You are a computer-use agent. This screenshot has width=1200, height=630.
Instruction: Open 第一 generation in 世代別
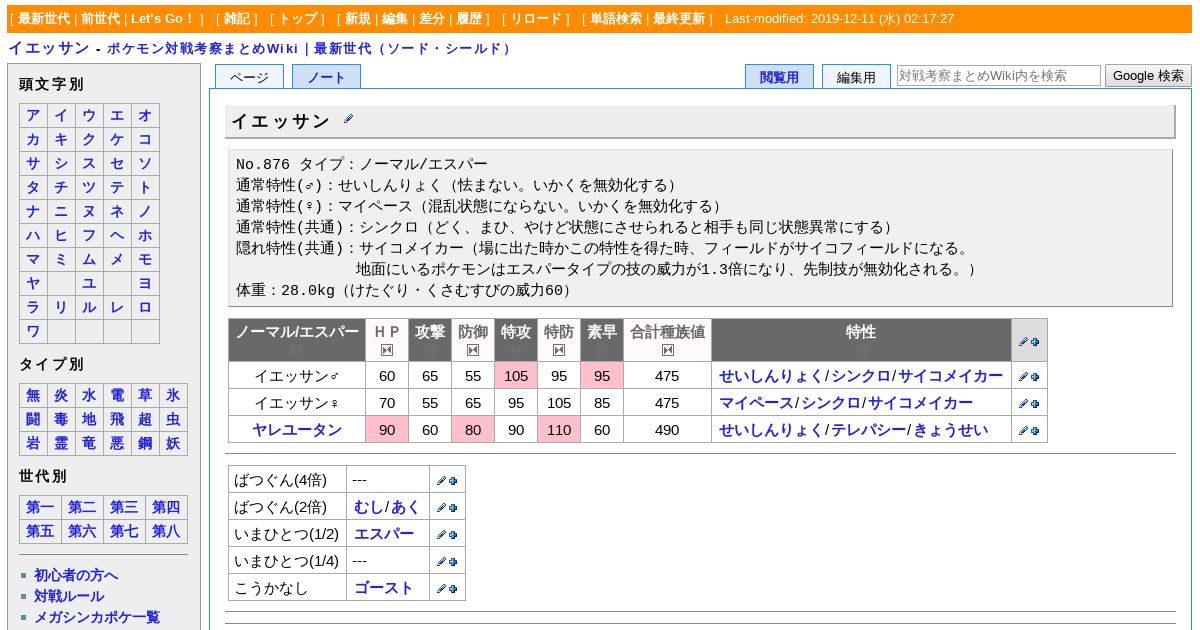(40, 507)
